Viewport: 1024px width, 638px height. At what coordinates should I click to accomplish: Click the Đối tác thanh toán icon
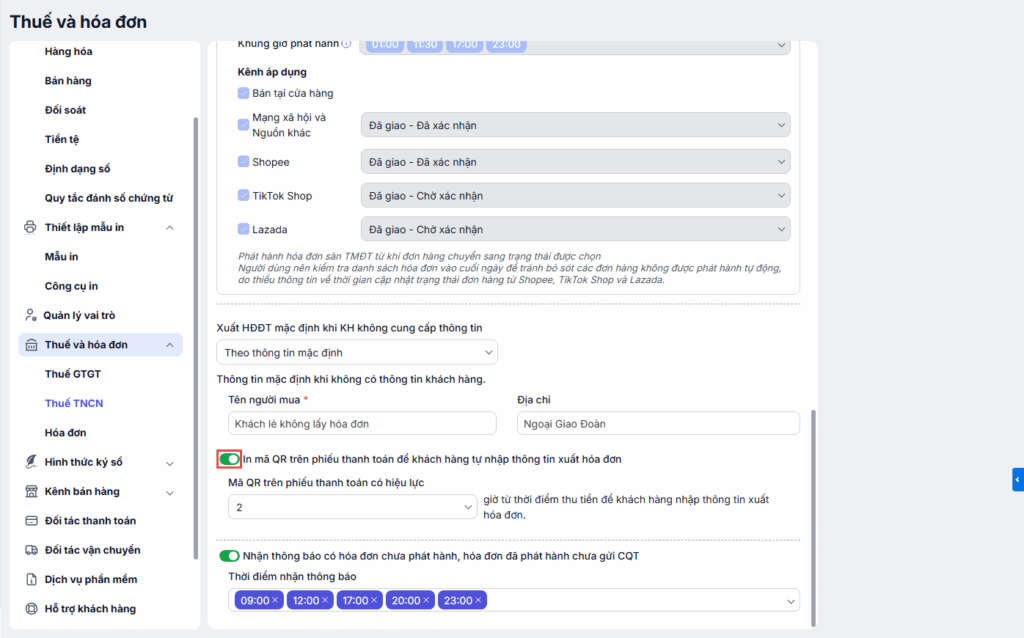point(30,521)
